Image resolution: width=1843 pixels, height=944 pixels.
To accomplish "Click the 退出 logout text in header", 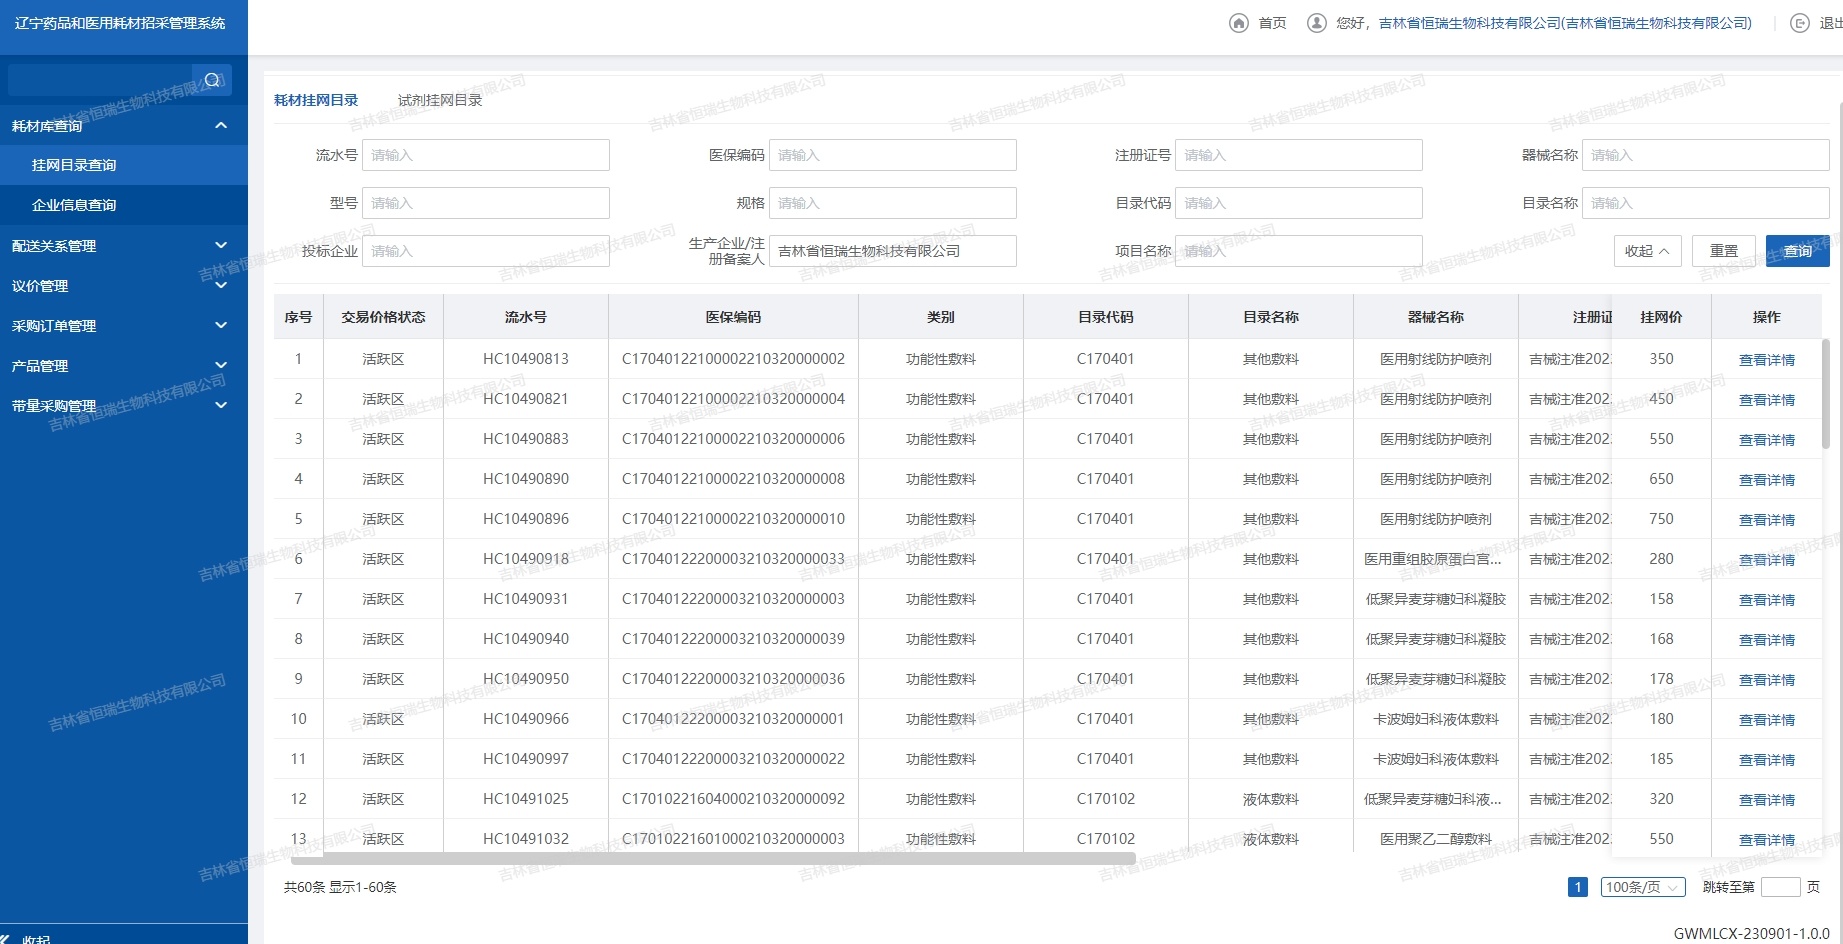I will 1830,23.
